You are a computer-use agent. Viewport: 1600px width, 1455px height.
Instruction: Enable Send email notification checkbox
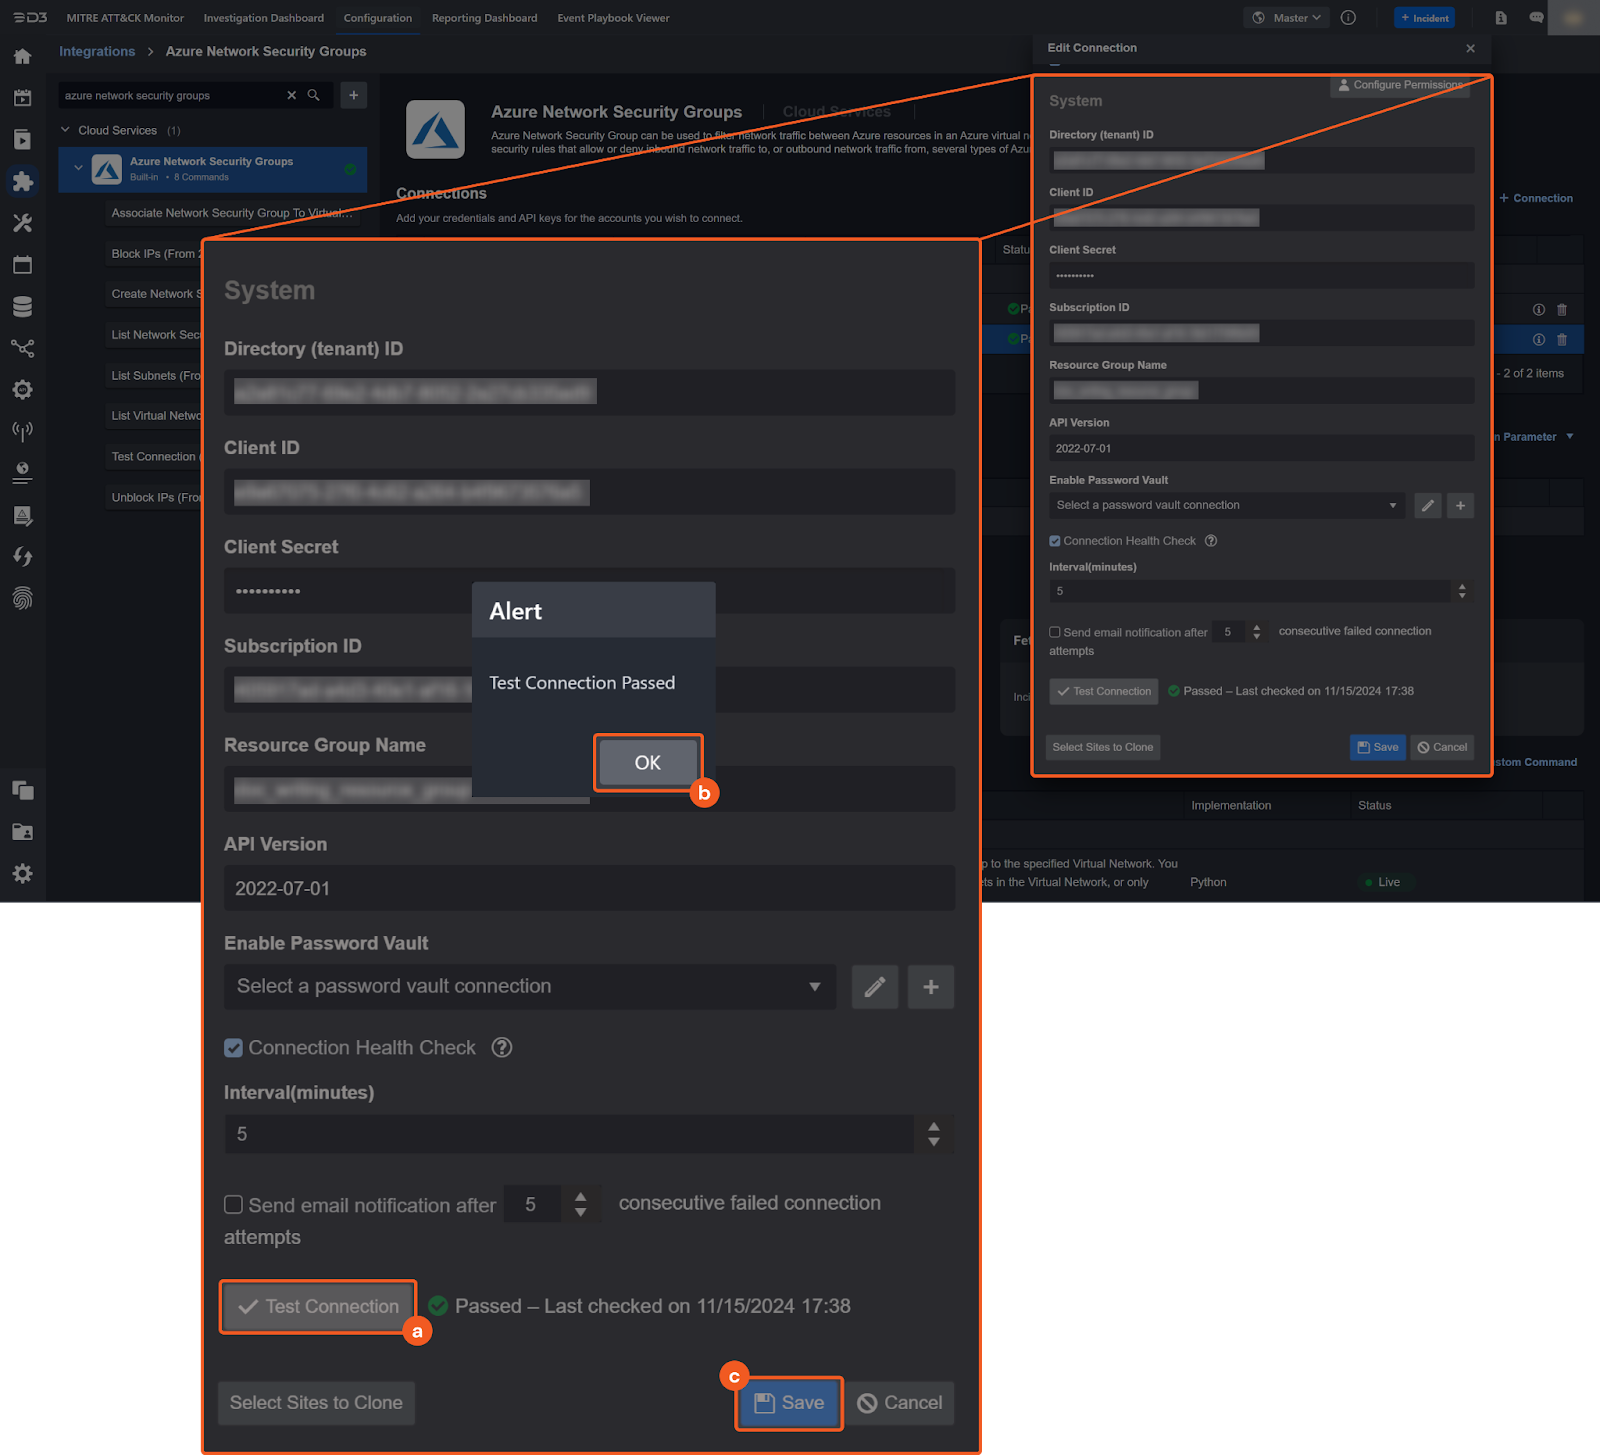234,1204
